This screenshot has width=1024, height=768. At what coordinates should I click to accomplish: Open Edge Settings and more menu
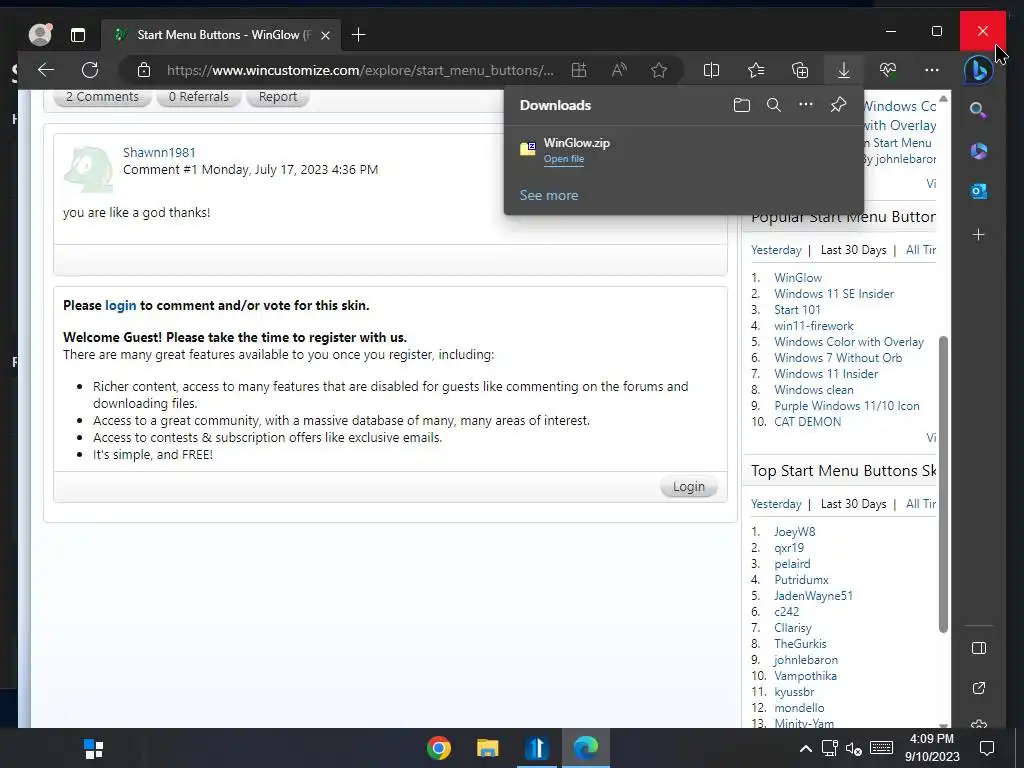tap(932, 70)
